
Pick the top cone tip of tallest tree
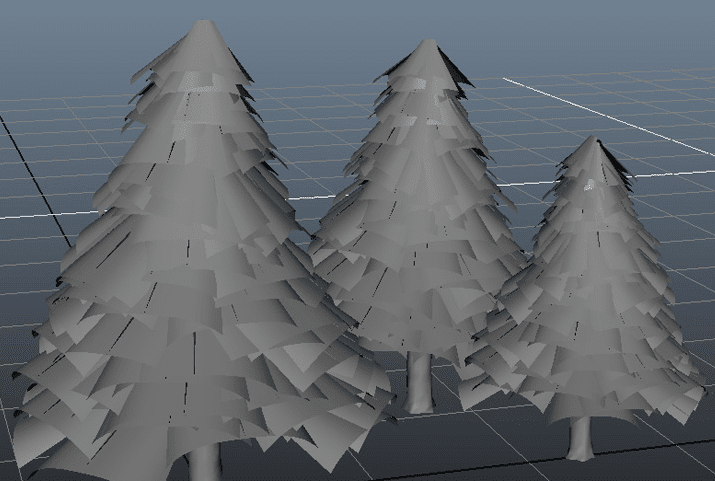coord(204,43)
